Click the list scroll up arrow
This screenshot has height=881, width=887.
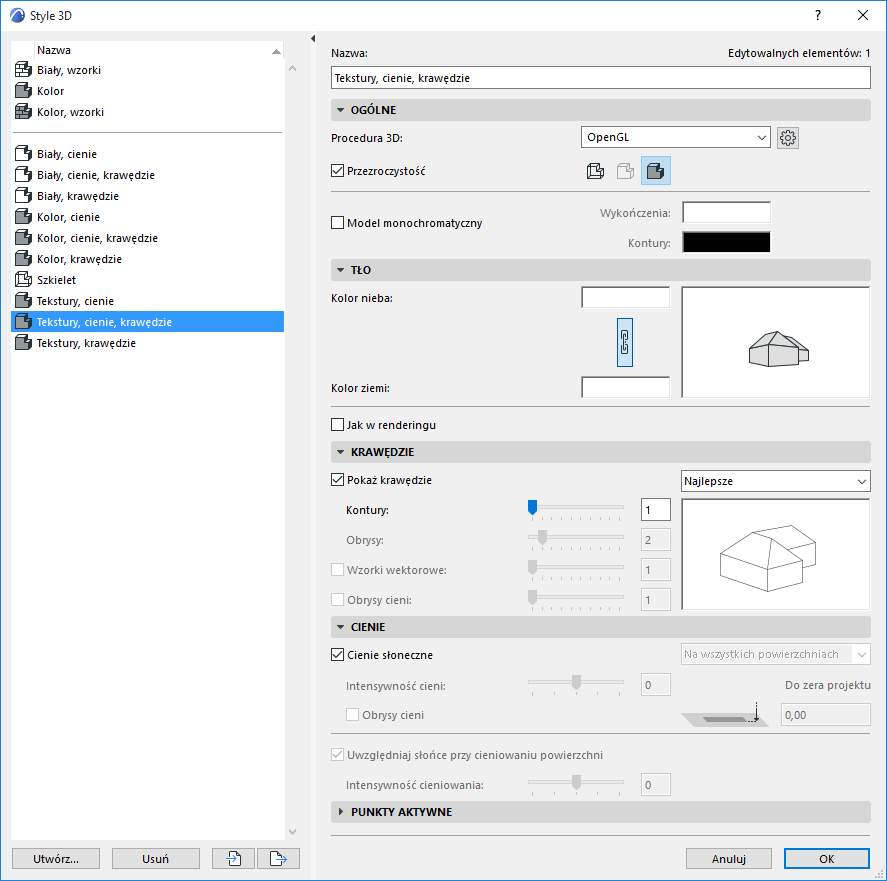pyautogui.click(x=292, y=68)
